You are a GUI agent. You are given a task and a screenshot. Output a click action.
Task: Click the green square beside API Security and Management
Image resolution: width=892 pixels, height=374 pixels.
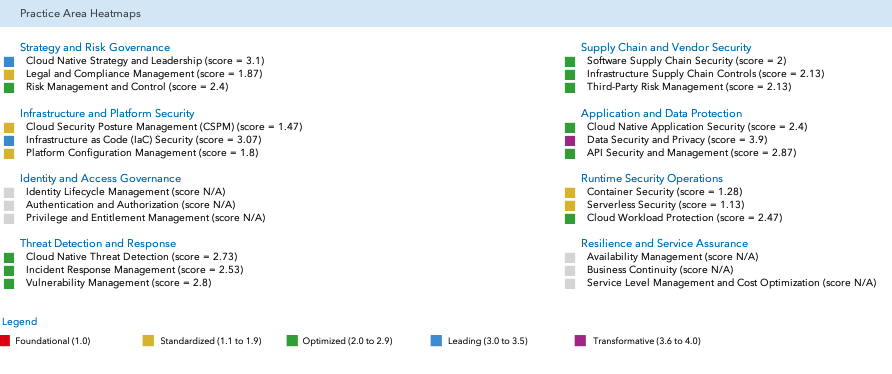pos(570,154)
